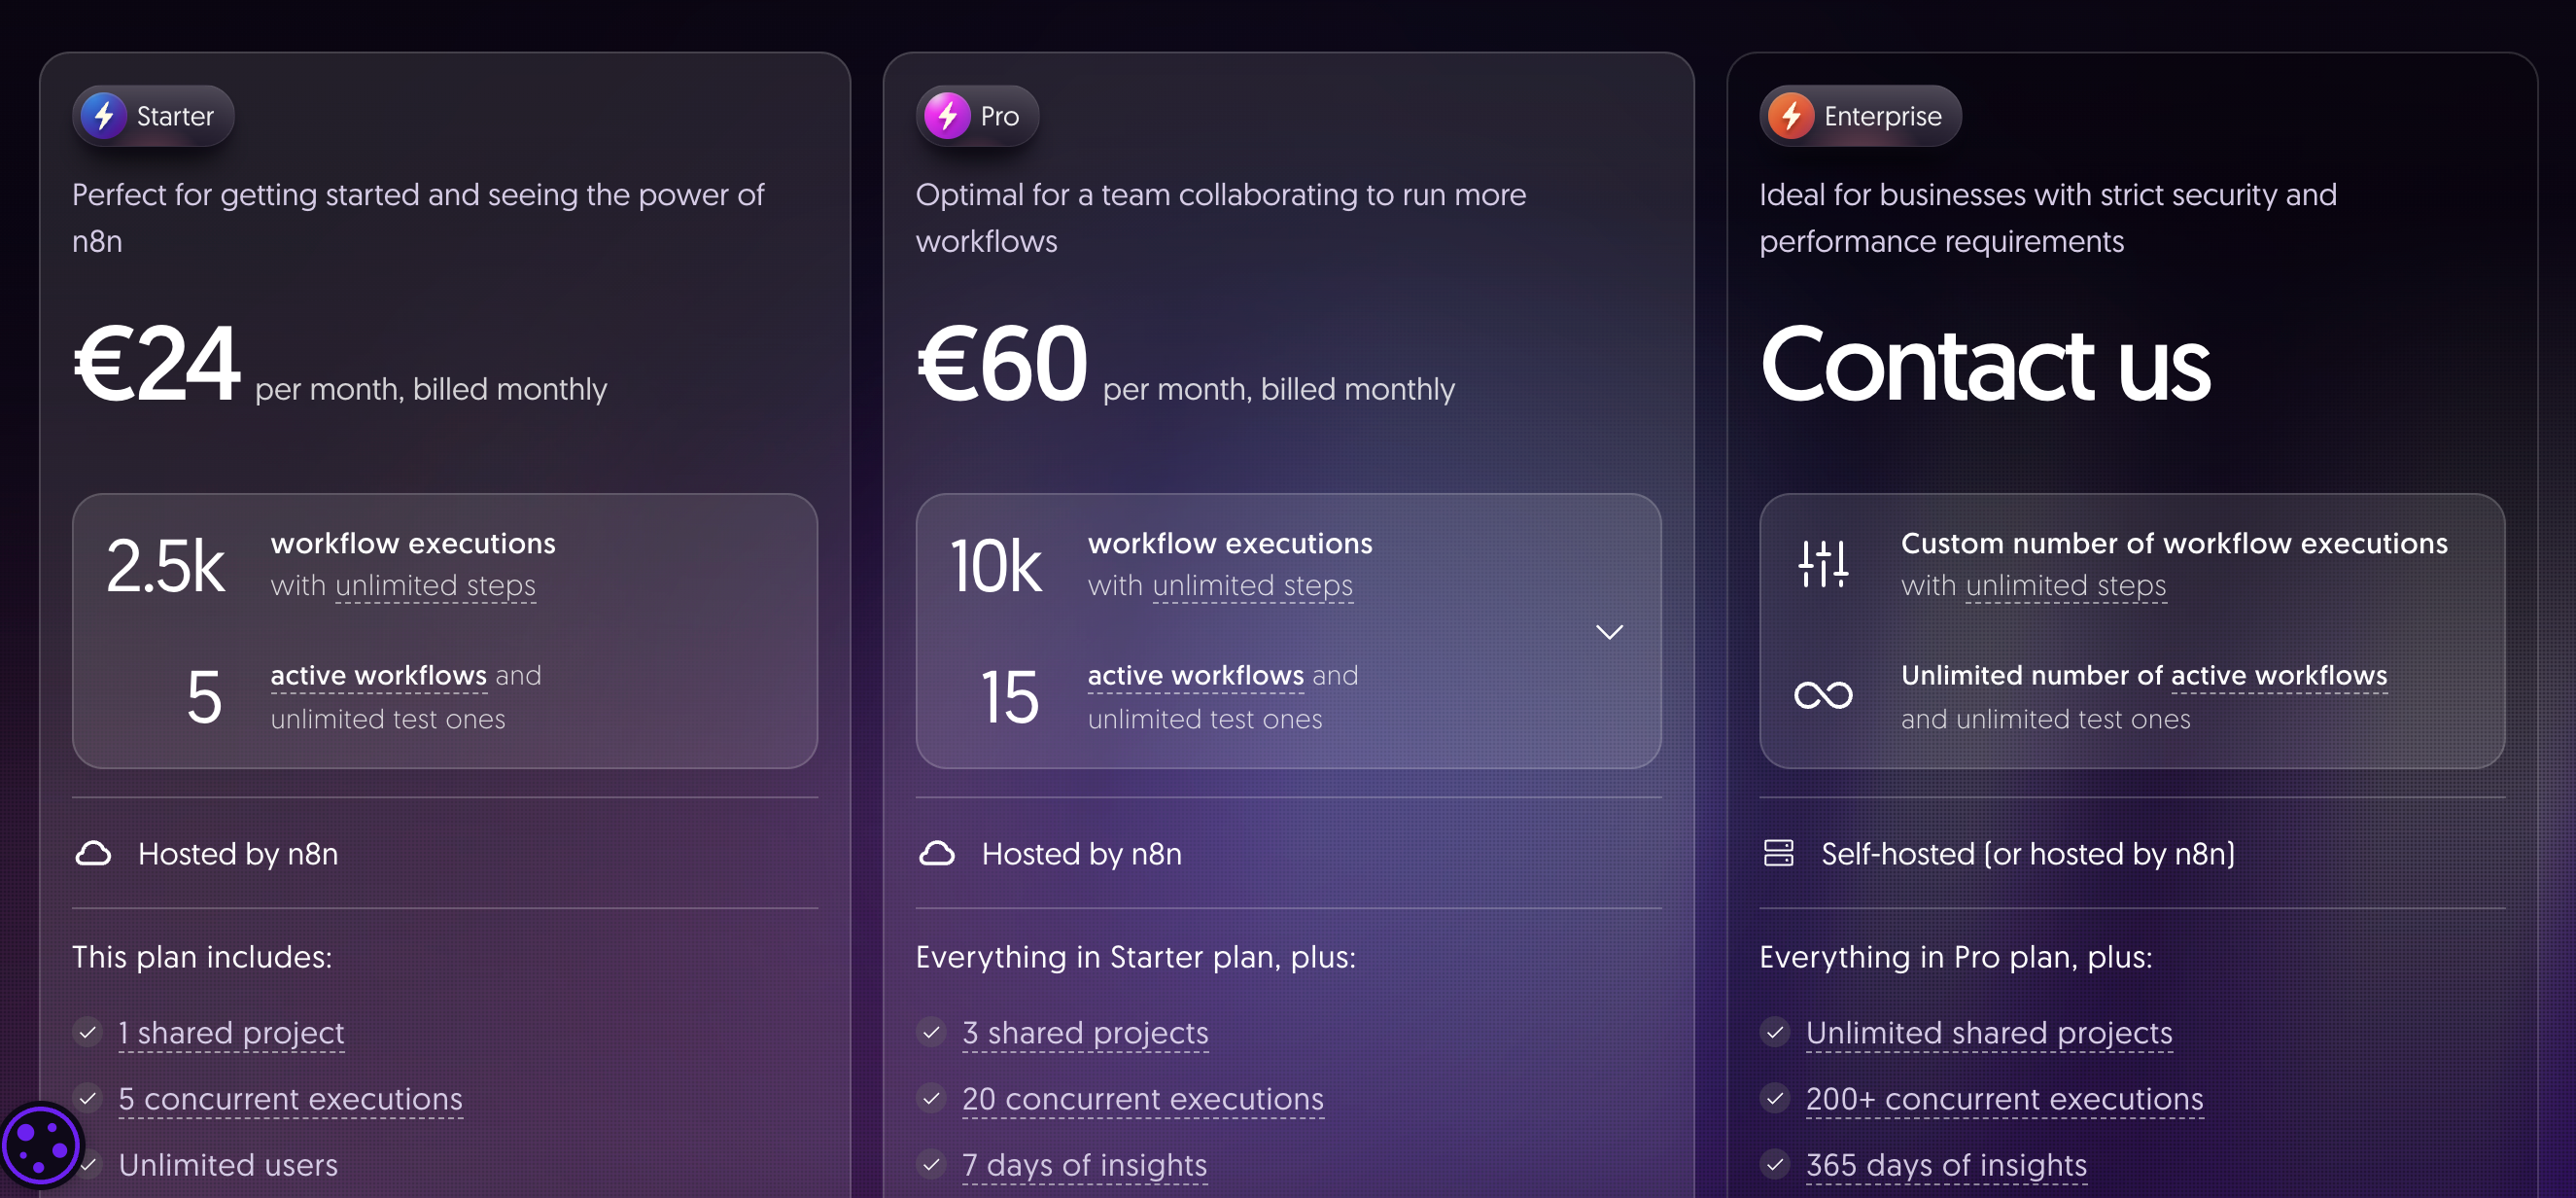
Task: Select the Starter plan badge
Action: pyautogui.click(x=153, y=116)
